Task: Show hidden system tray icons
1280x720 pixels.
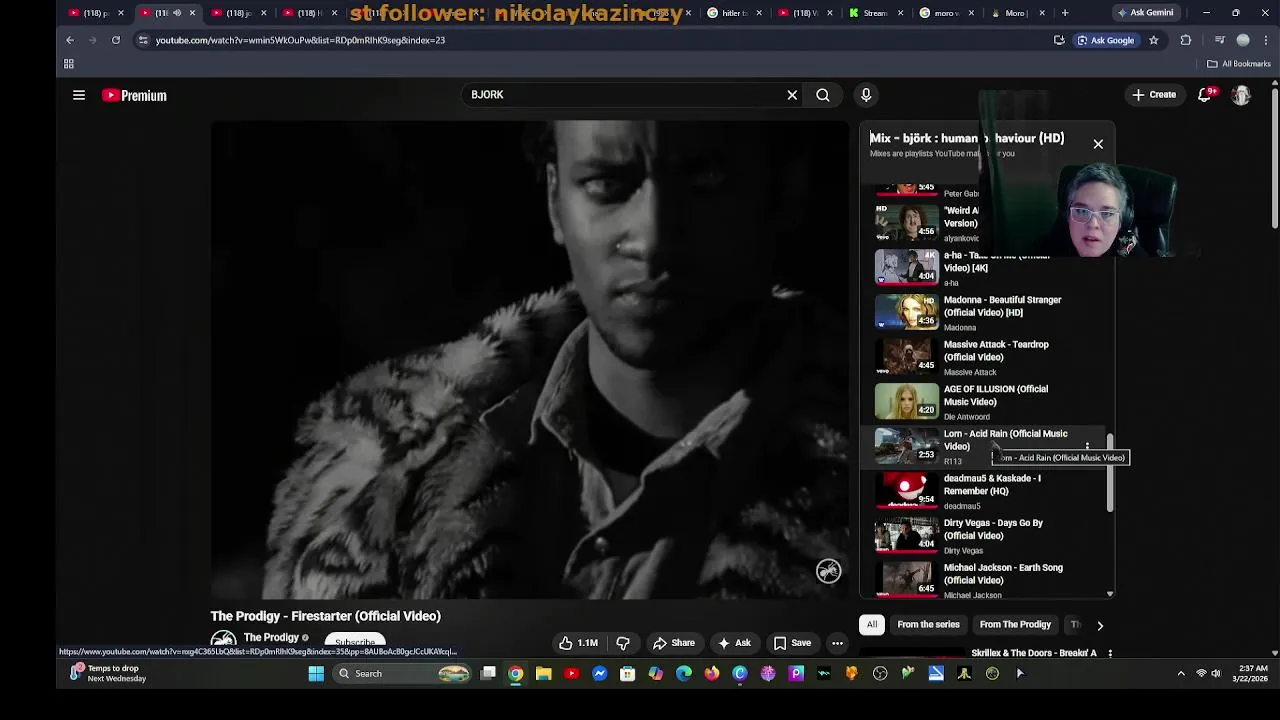Action: (1181, 674)
